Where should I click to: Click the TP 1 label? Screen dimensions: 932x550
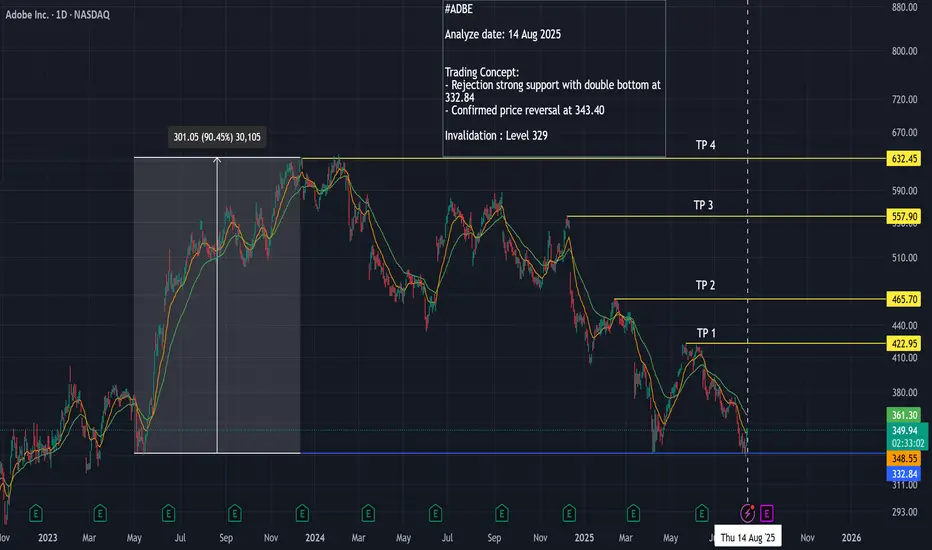[x=706, y=333]
